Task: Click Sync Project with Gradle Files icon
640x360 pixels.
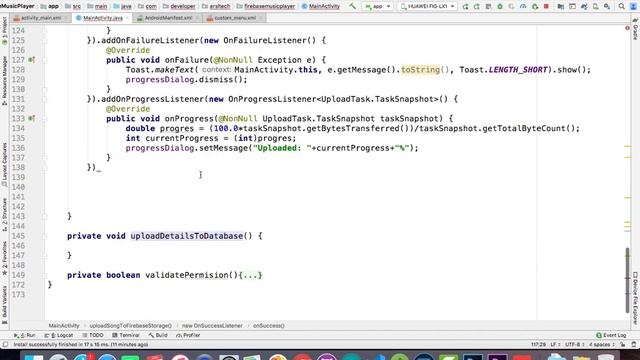Action: [x=584, y=7]
